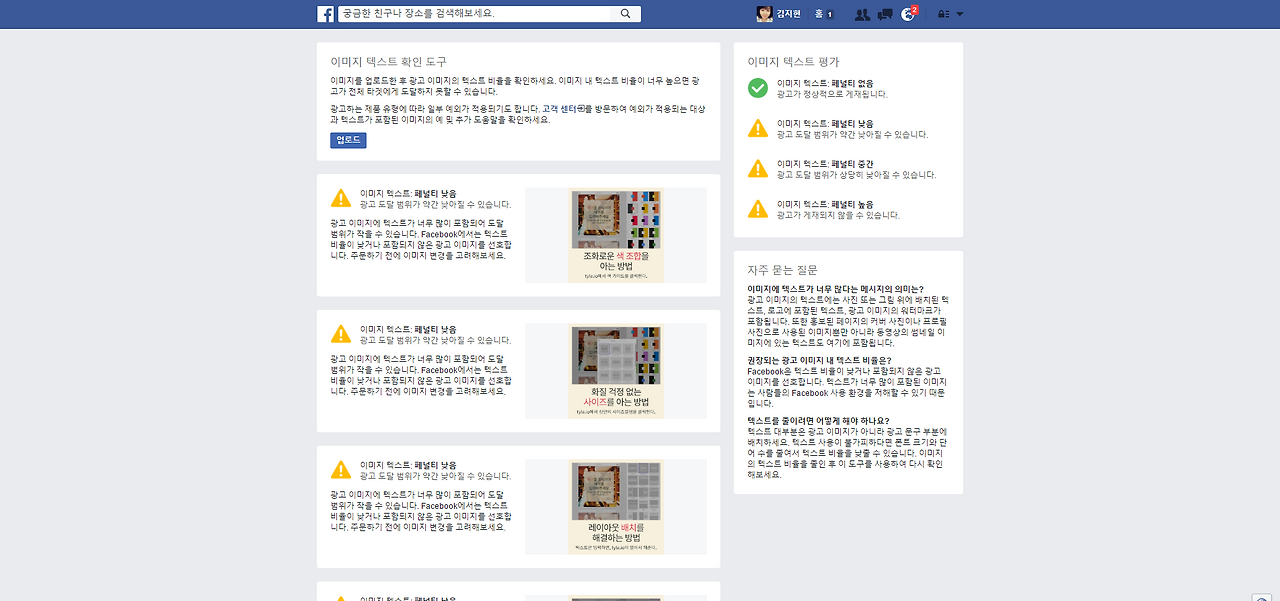Viewport: 1280px width, 601px height.
Task: Open the friend requests icon
Action: point(862,14)
